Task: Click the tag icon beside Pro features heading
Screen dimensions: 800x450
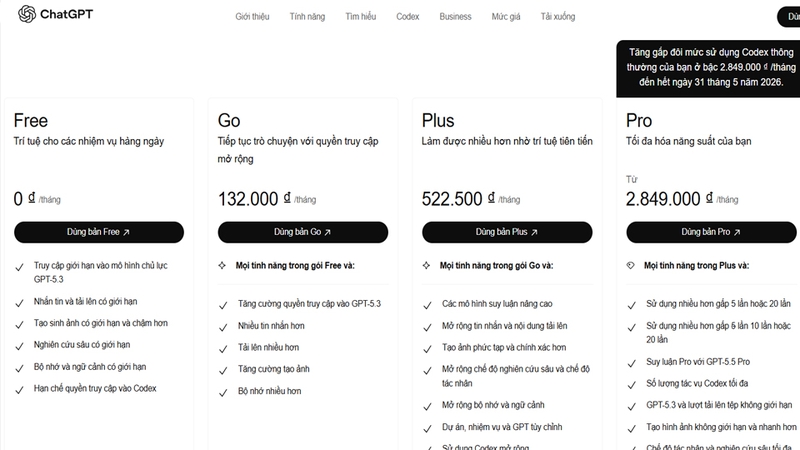Action: point(631,265)
